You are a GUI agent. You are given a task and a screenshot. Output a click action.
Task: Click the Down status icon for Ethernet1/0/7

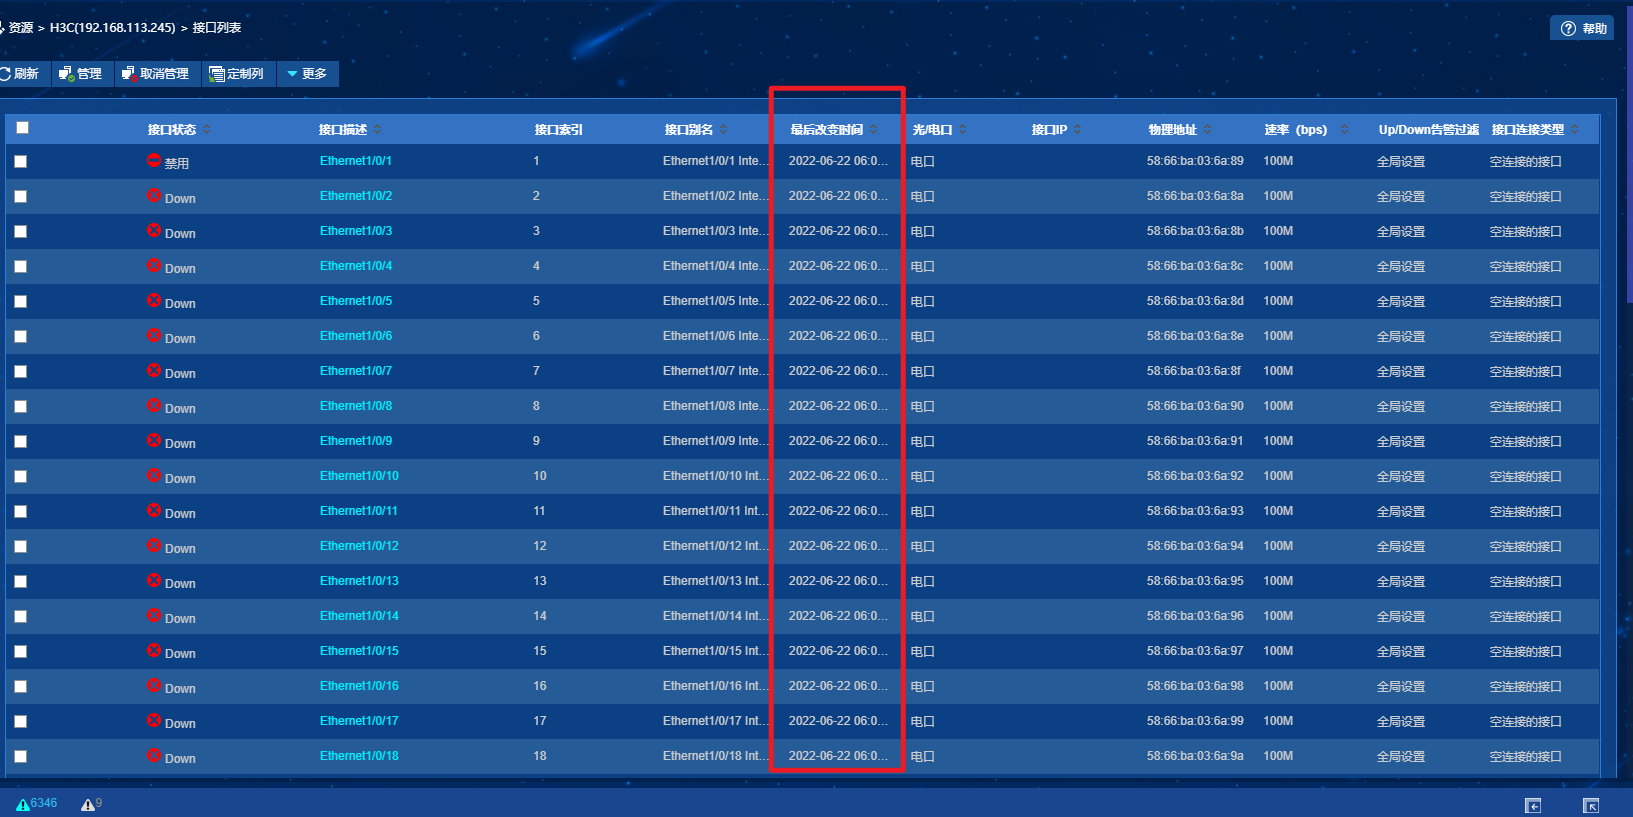pyautogui.click(x=154, y=370)
